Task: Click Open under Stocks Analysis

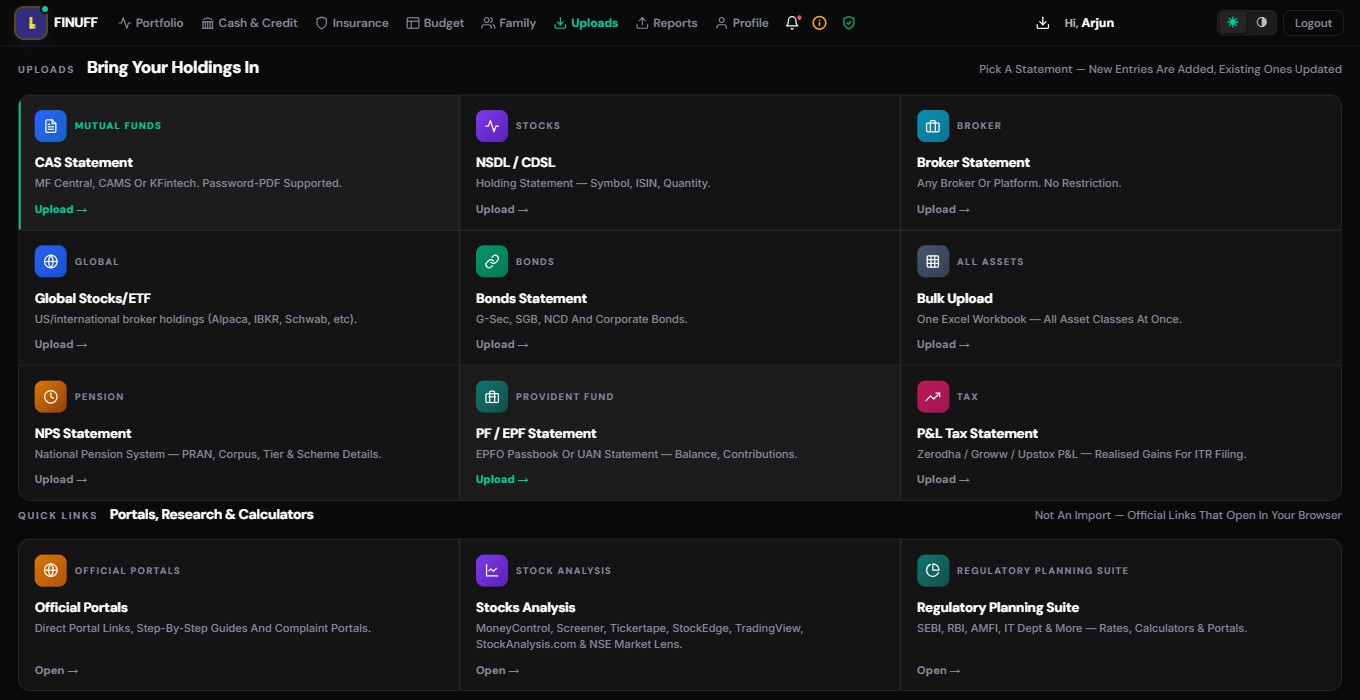Action: tap(498, 671)
